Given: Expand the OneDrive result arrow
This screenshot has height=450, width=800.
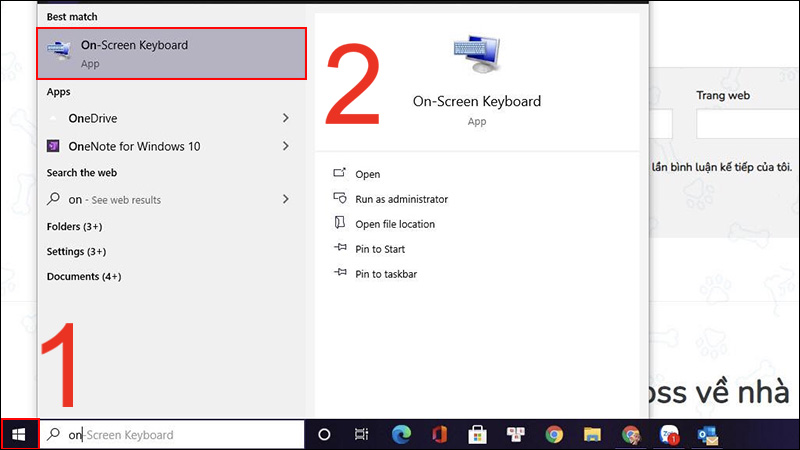Looking at the screenshot, I should pos(286,118).
